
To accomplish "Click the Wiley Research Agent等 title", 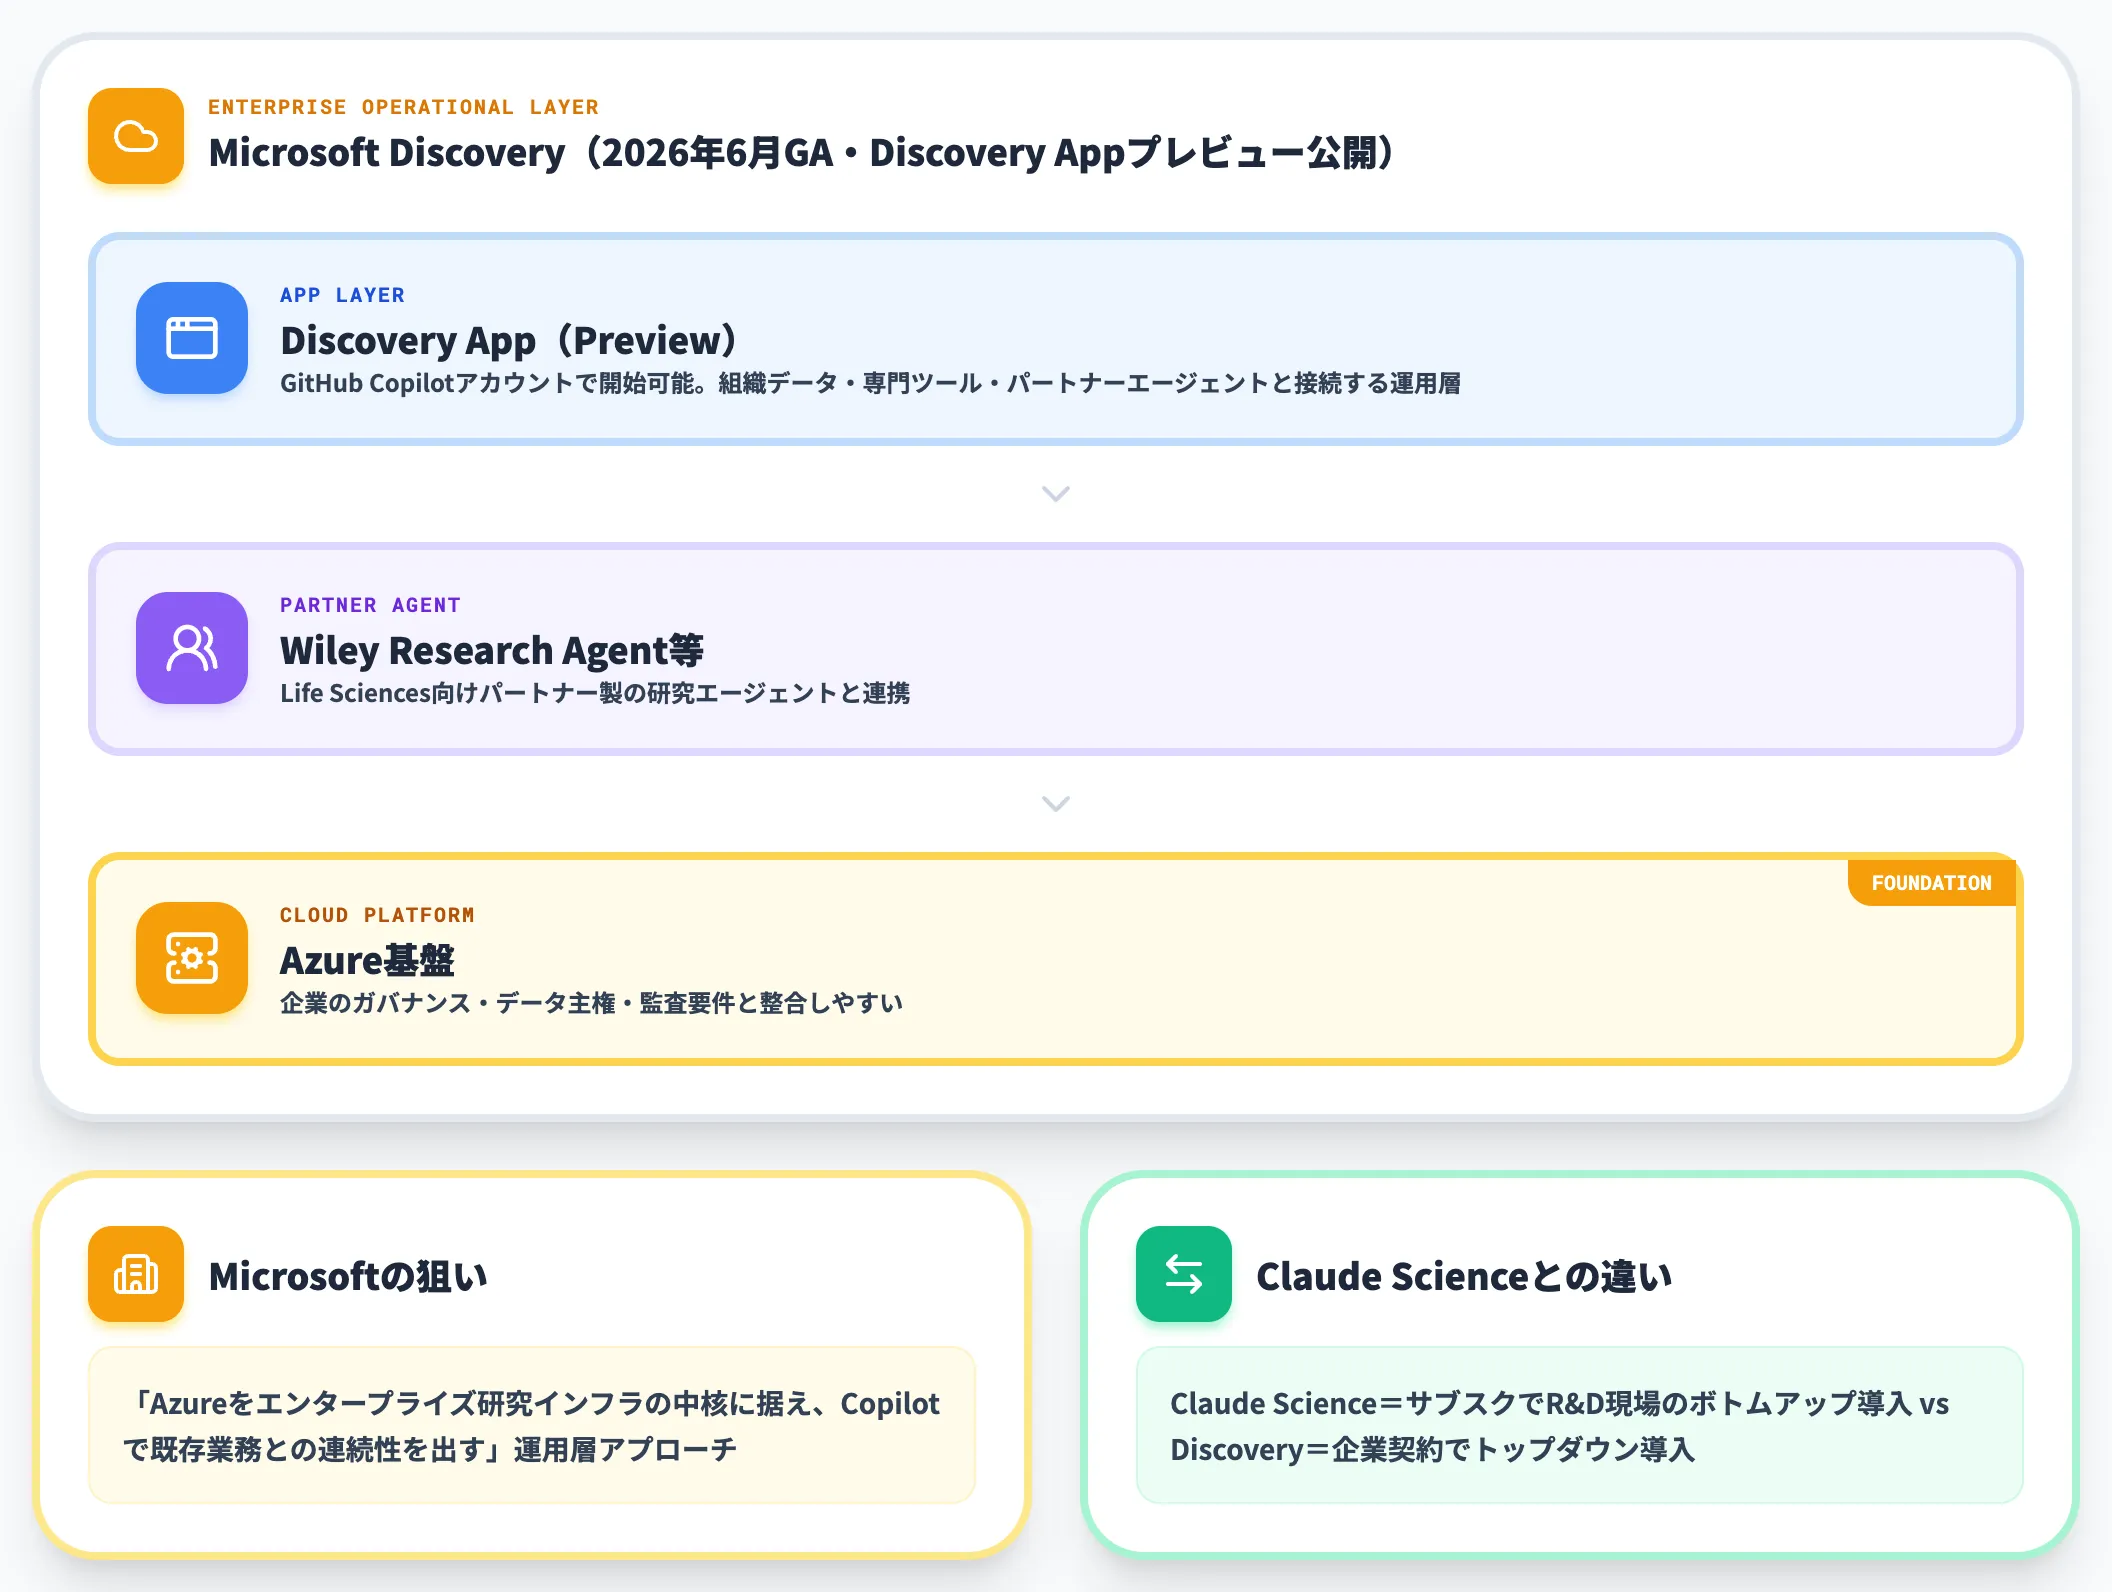I will [492, 651].
